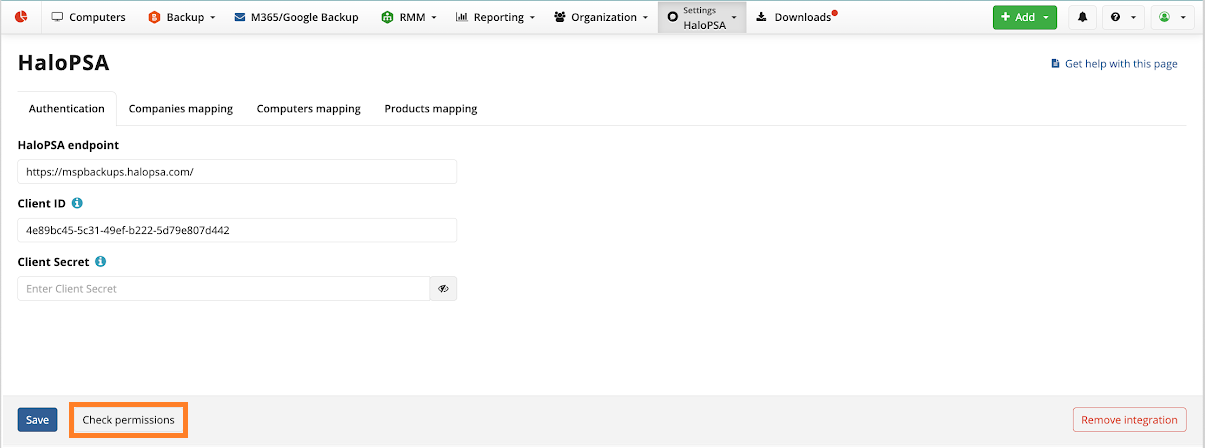Click Check permissions button
Image resolution: width=1205 pixels, height=448 pixels.
(x=128, y=420)
